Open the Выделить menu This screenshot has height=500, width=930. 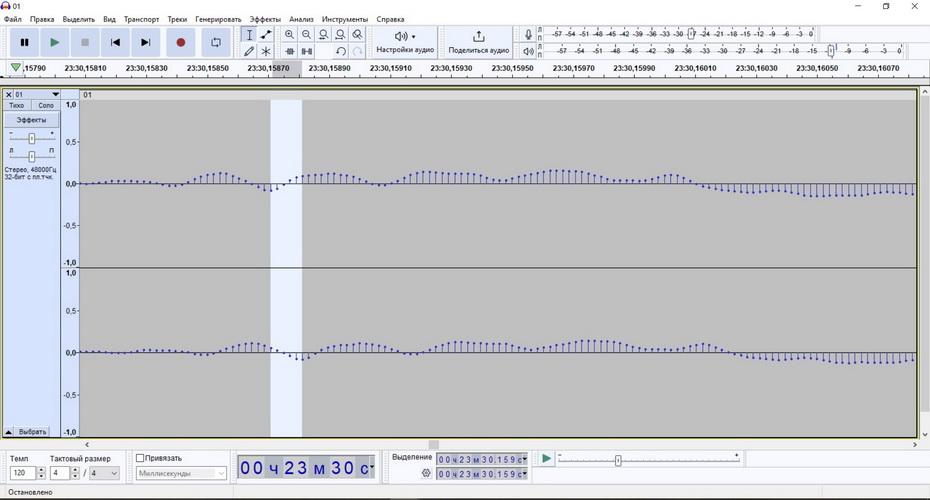(79, 19)
